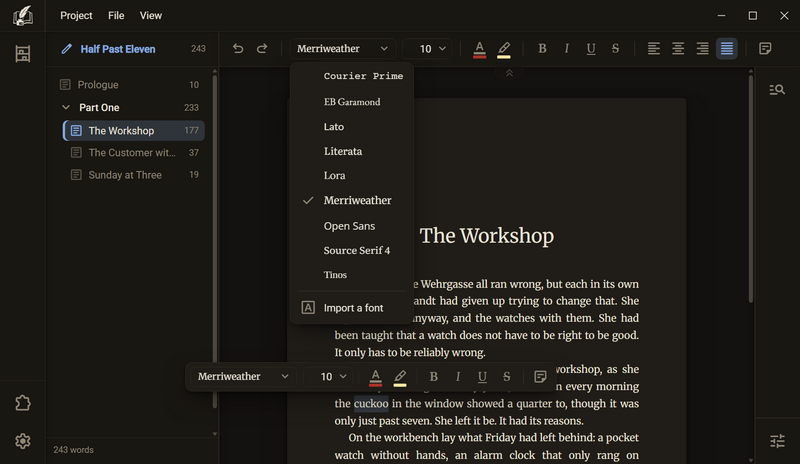Choose Lora font option
Viewport: 800px width, 464px height.
point(352,176)
